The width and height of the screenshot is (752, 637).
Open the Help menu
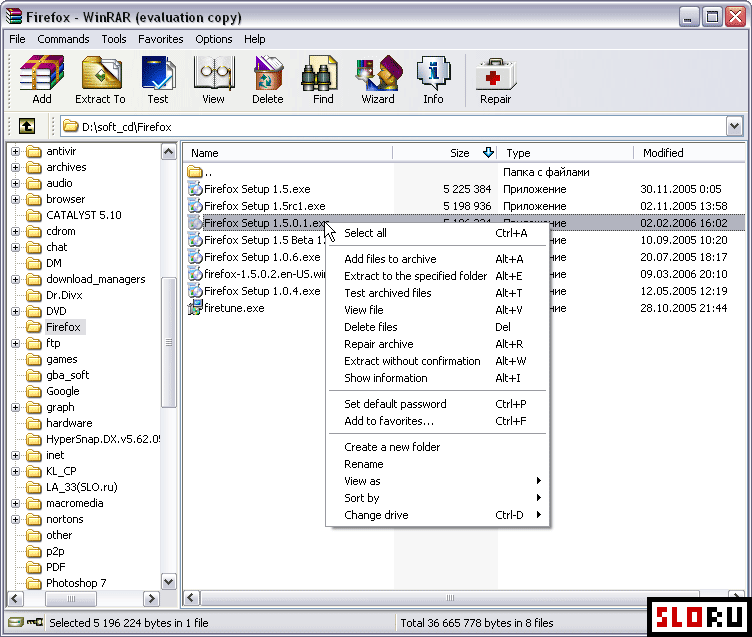[x=254, y=39]
